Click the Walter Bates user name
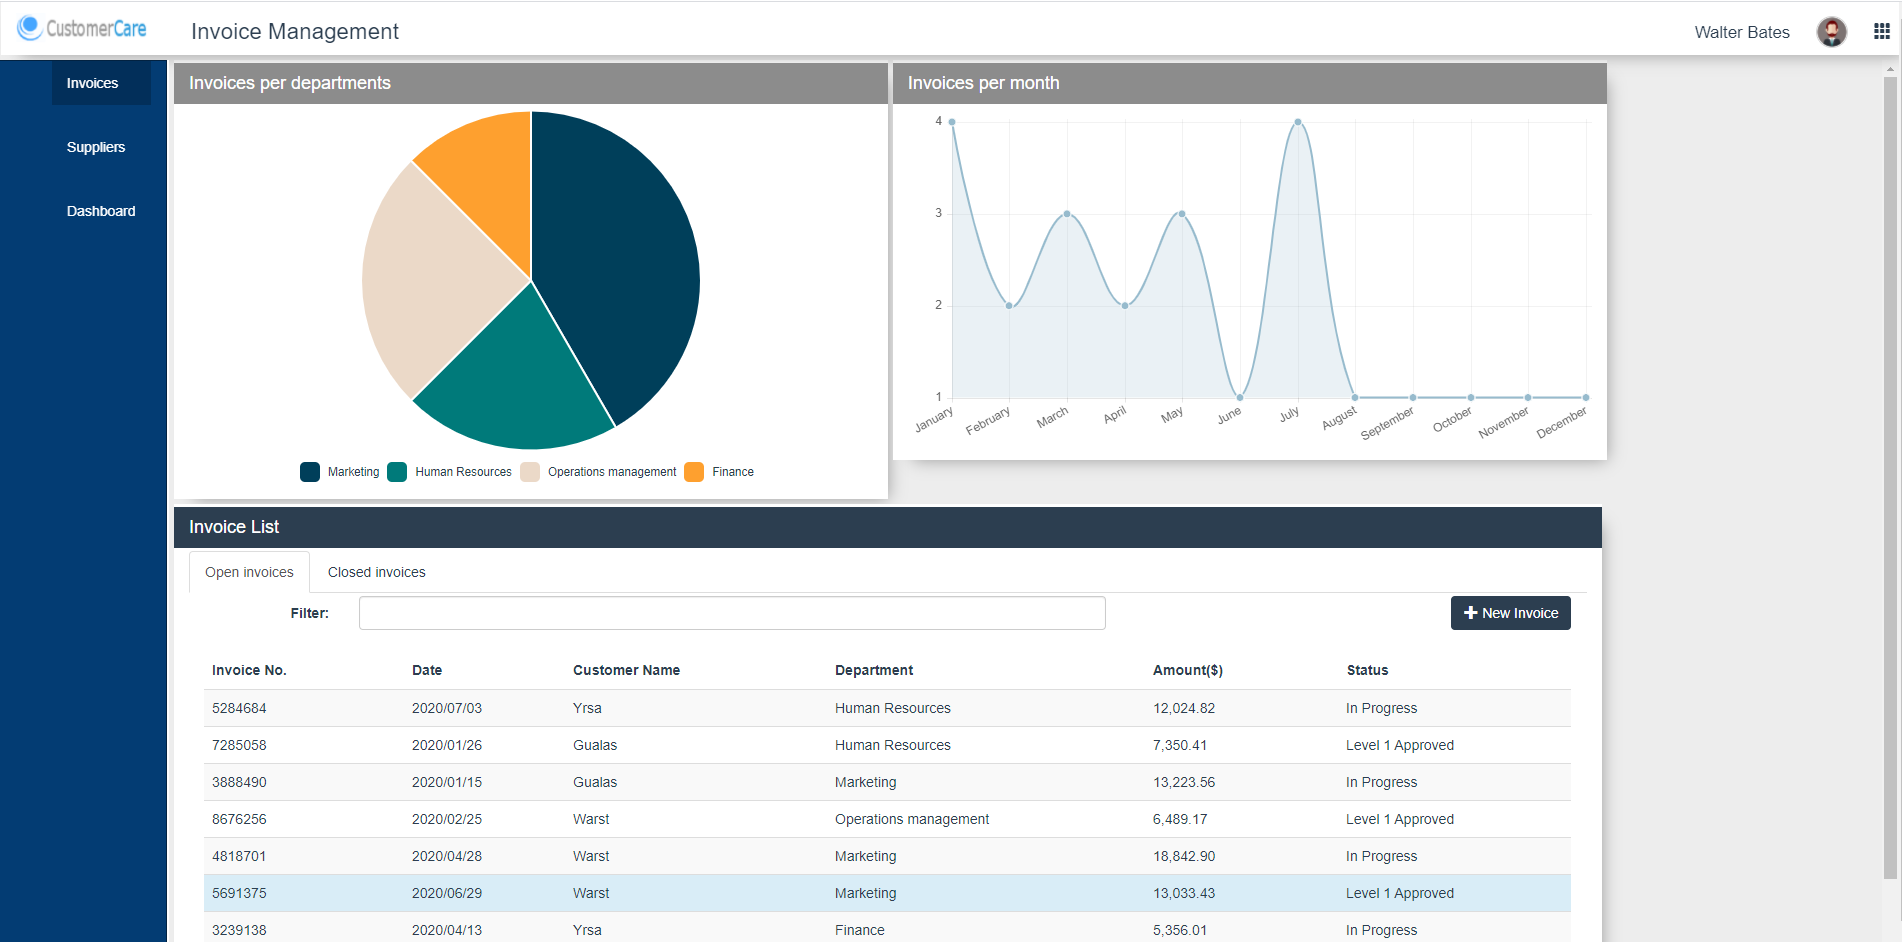Screen dimensions: 1902x942 [x=1741, y=32]
